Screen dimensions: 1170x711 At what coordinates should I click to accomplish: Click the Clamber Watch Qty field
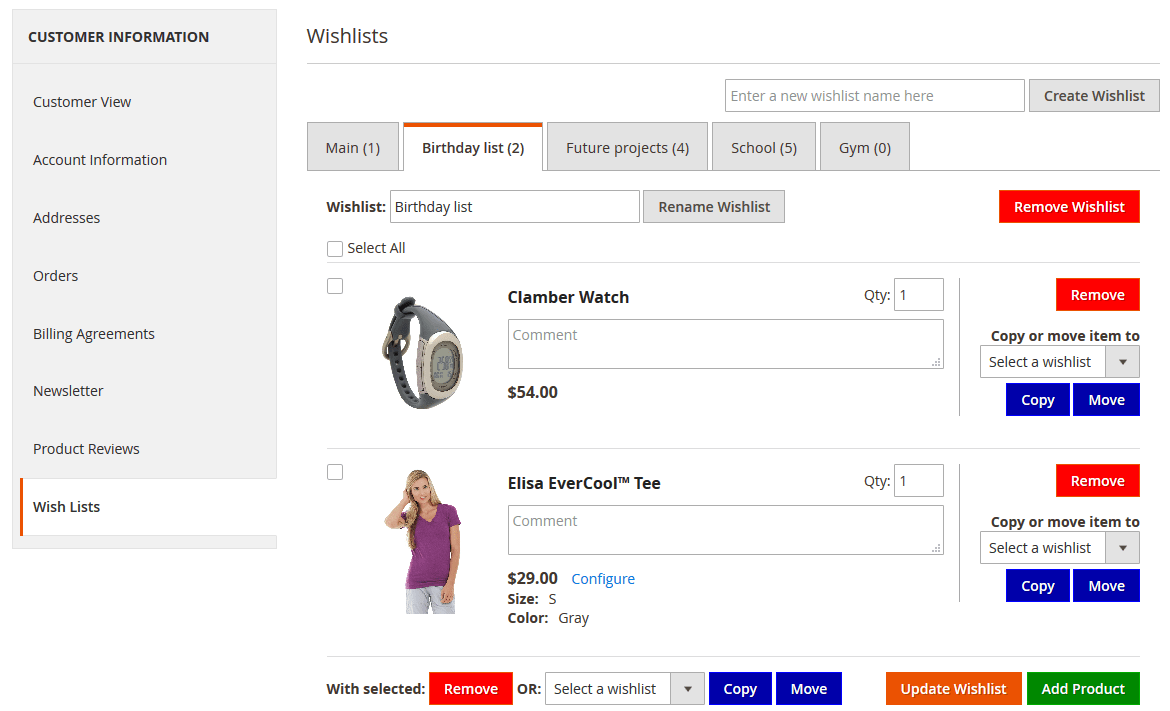(x=919, y=295)
